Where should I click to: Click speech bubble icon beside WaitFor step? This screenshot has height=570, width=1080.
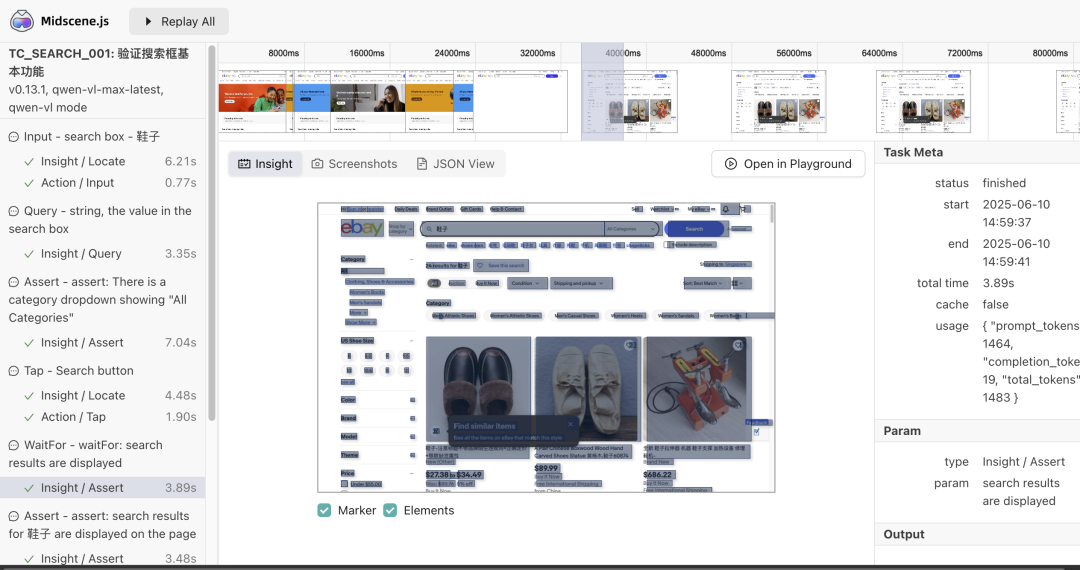point(14,445)
